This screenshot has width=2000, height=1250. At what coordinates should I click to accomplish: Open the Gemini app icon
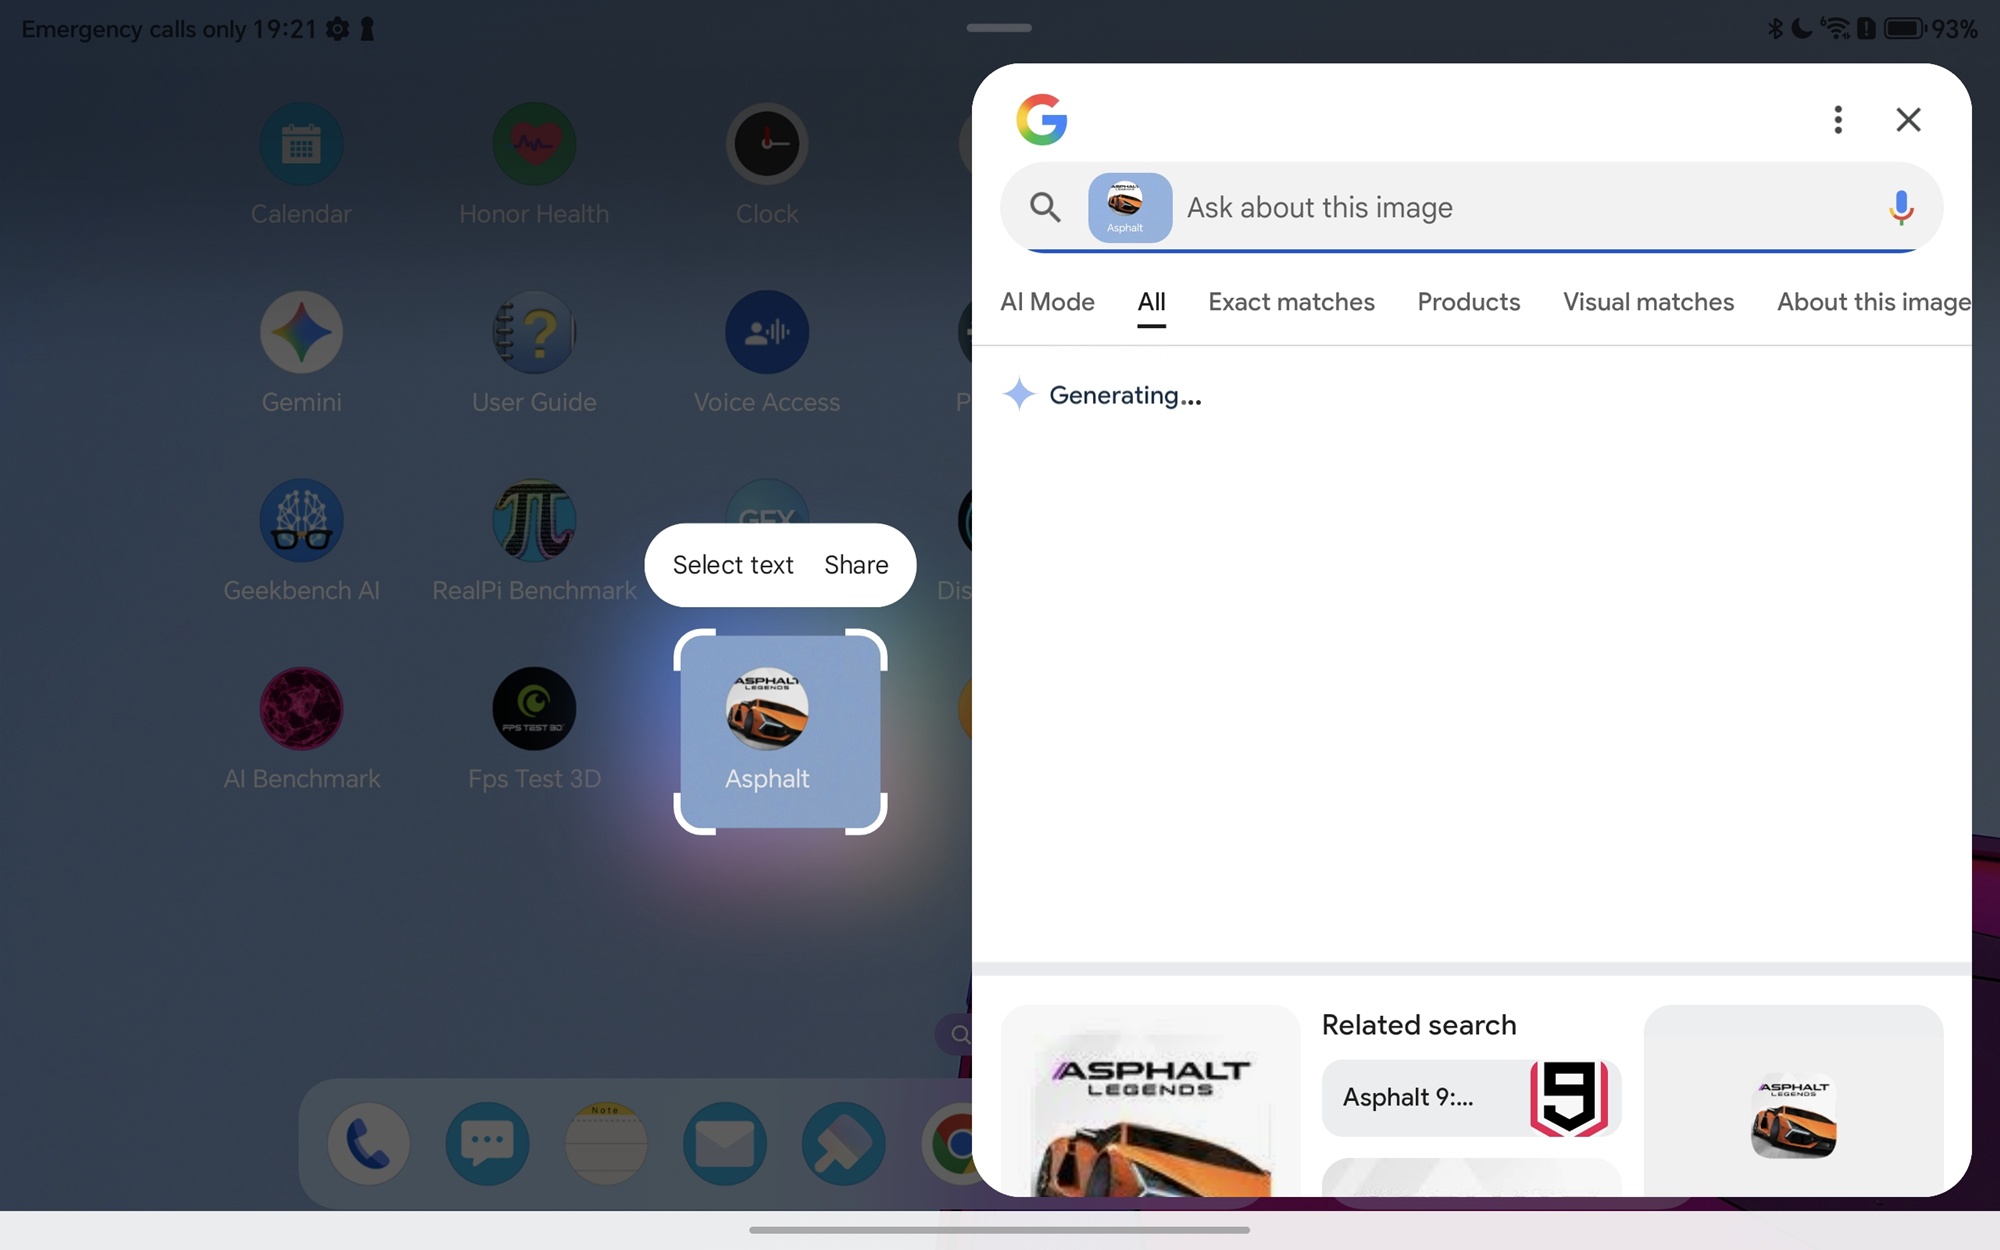tap(301, 333)
